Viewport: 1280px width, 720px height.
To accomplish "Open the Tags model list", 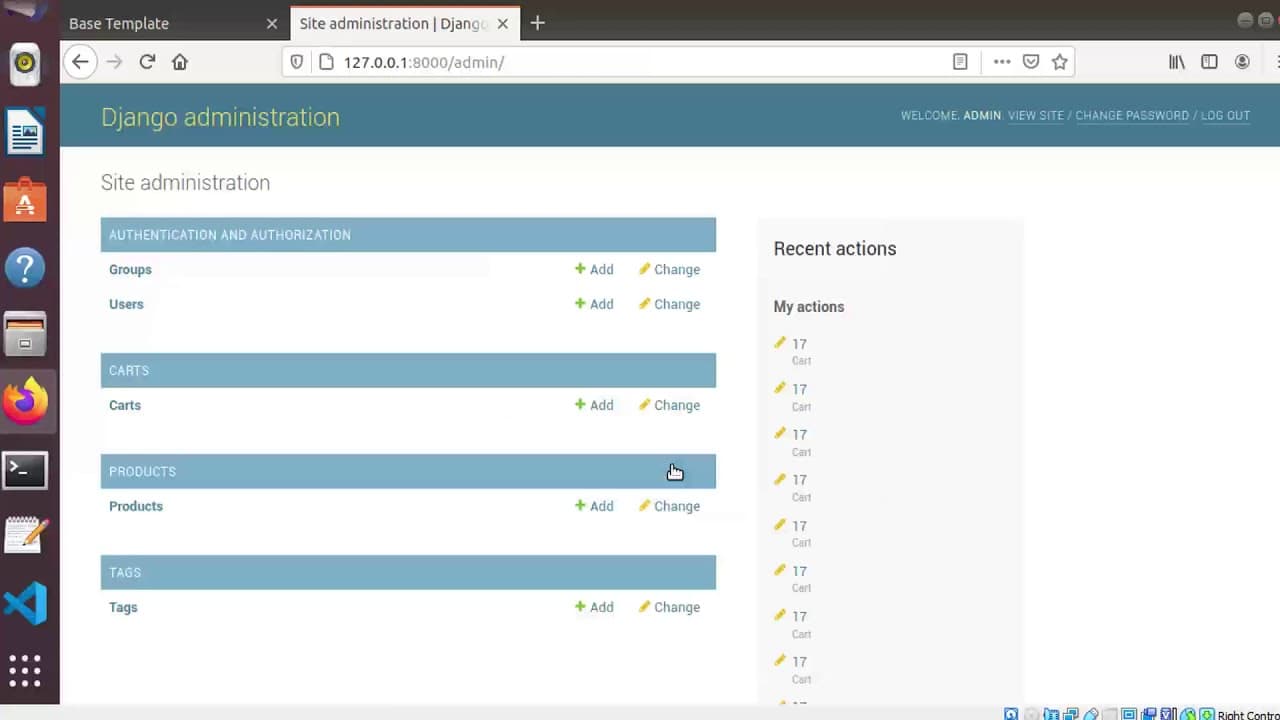I will pos(123,607).
